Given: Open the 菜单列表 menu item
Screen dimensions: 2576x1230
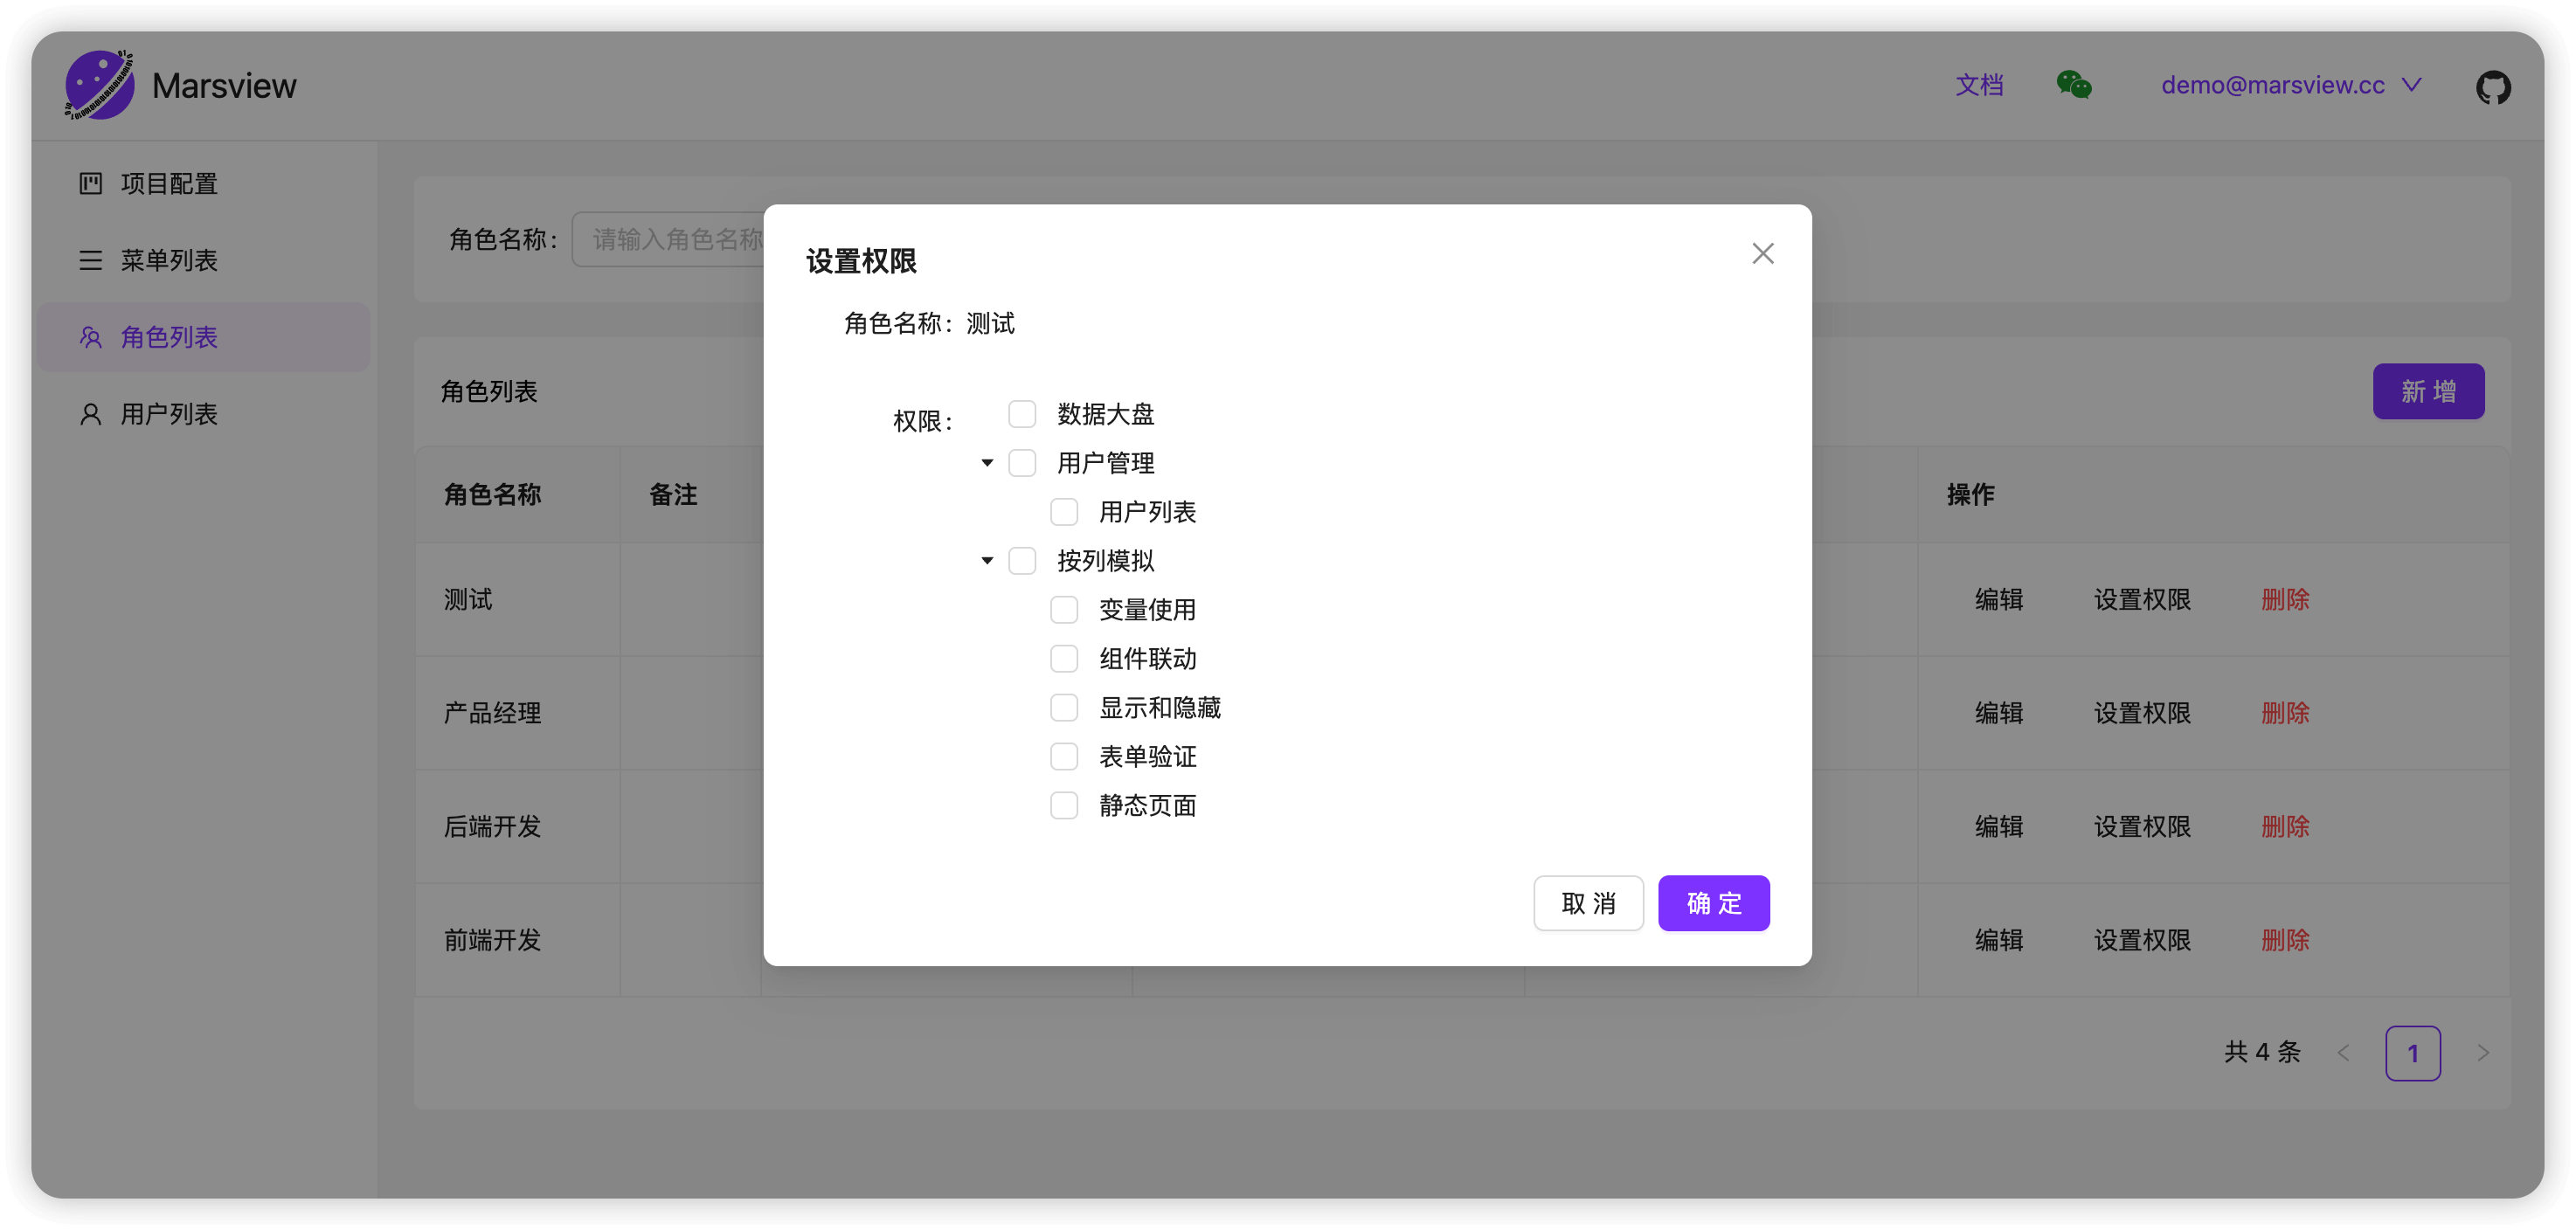Looking at the screenshot, I should (x=204, y=260).
